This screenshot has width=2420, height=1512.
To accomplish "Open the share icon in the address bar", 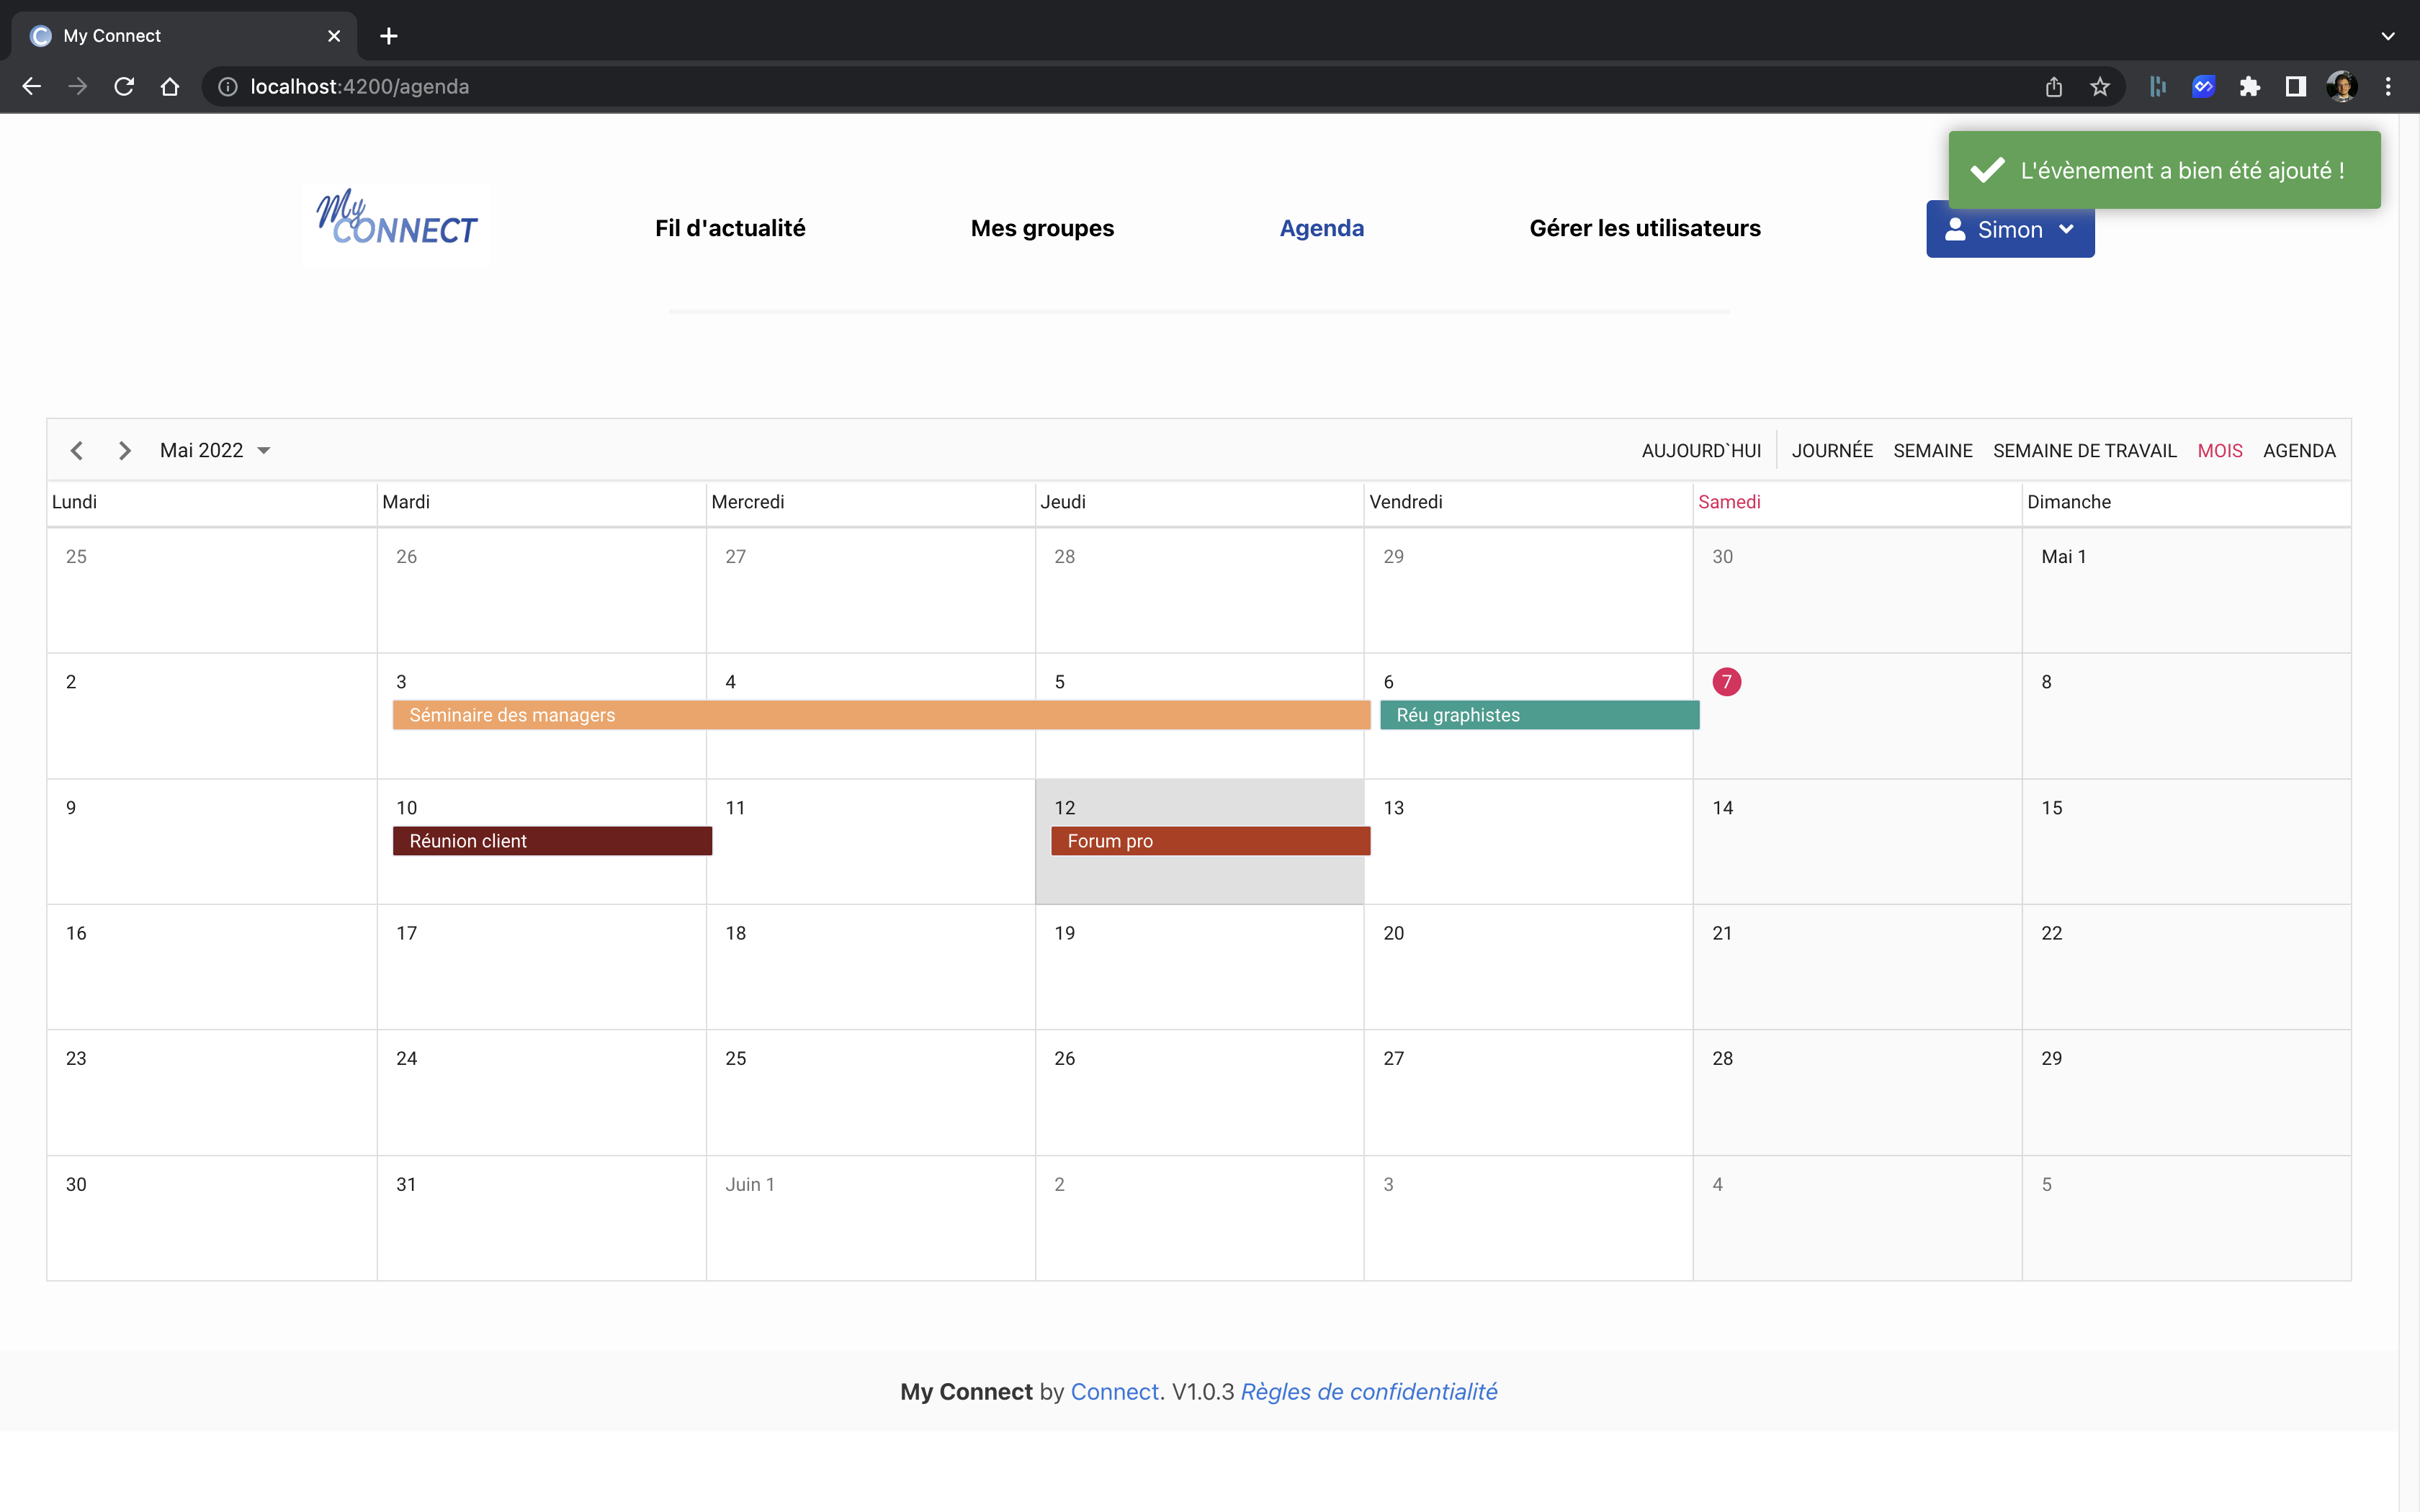I will point(2054,86).
